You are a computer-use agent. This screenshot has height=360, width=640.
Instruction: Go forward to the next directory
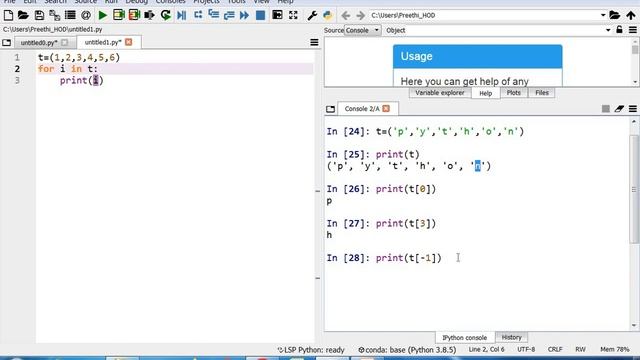point(360,16)
